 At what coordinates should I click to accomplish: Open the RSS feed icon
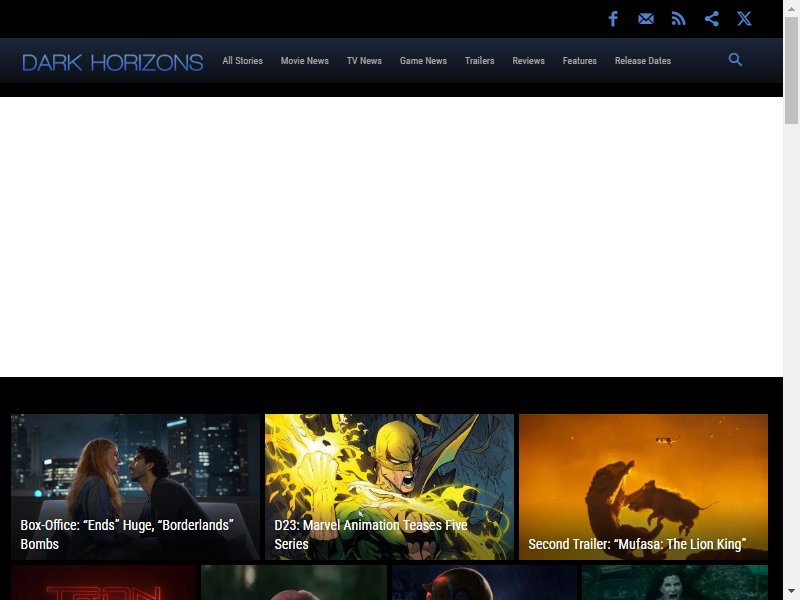point(679,19)
